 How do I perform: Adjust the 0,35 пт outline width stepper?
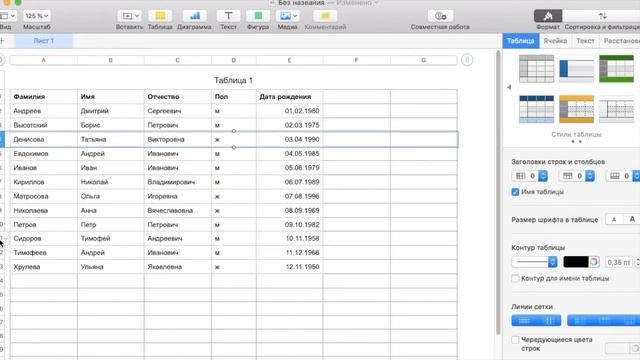click(x=637, y=262)
